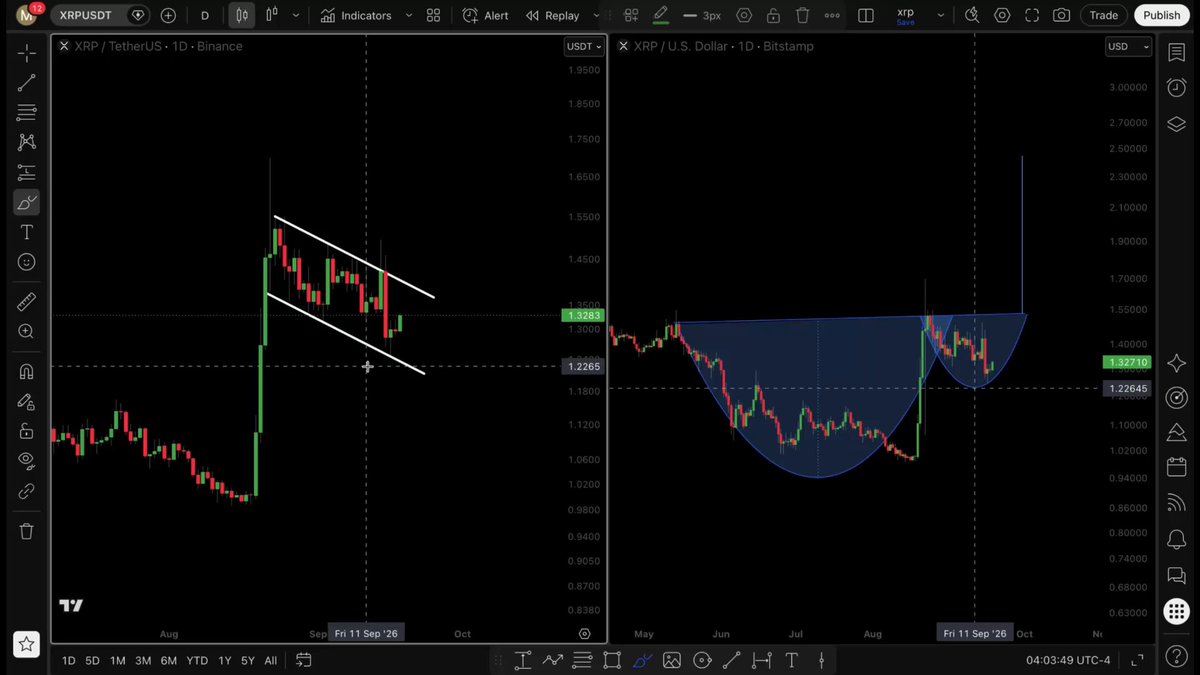
Task: Open the ruler measure tool
Action: click(27, 302)
